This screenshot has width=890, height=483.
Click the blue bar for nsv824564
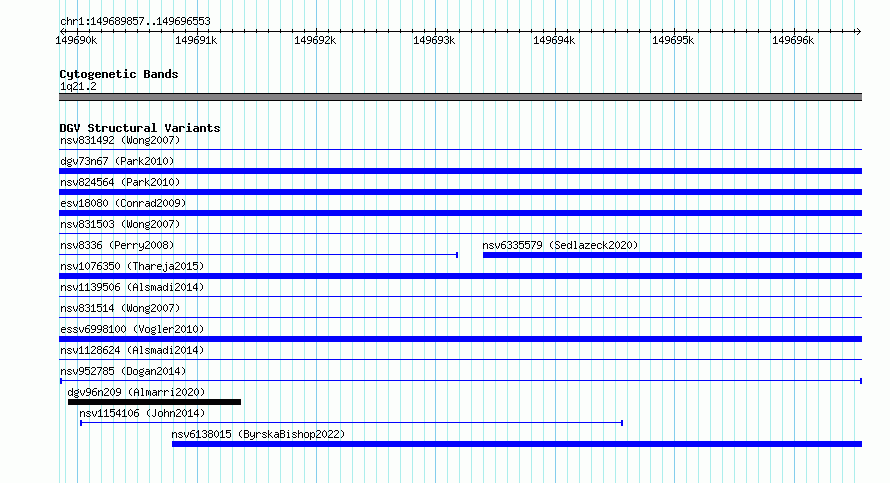460,192
